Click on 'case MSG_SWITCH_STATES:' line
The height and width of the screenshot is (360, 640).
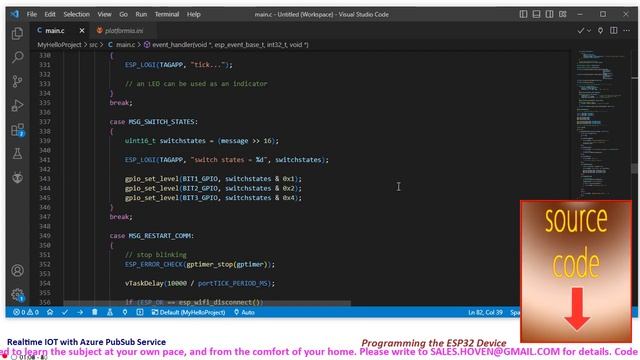[153, 122]
